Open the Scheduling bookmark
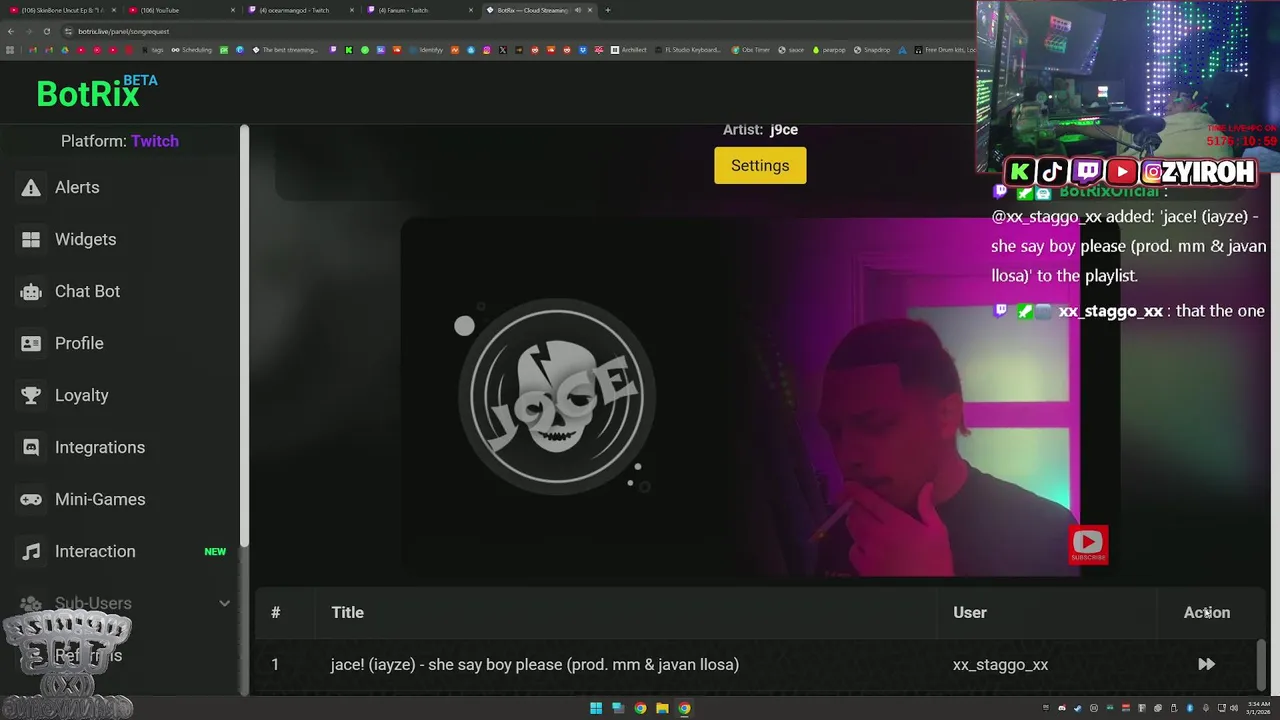The height and width of the screenshot is (720, 1280). click(191, 50)
